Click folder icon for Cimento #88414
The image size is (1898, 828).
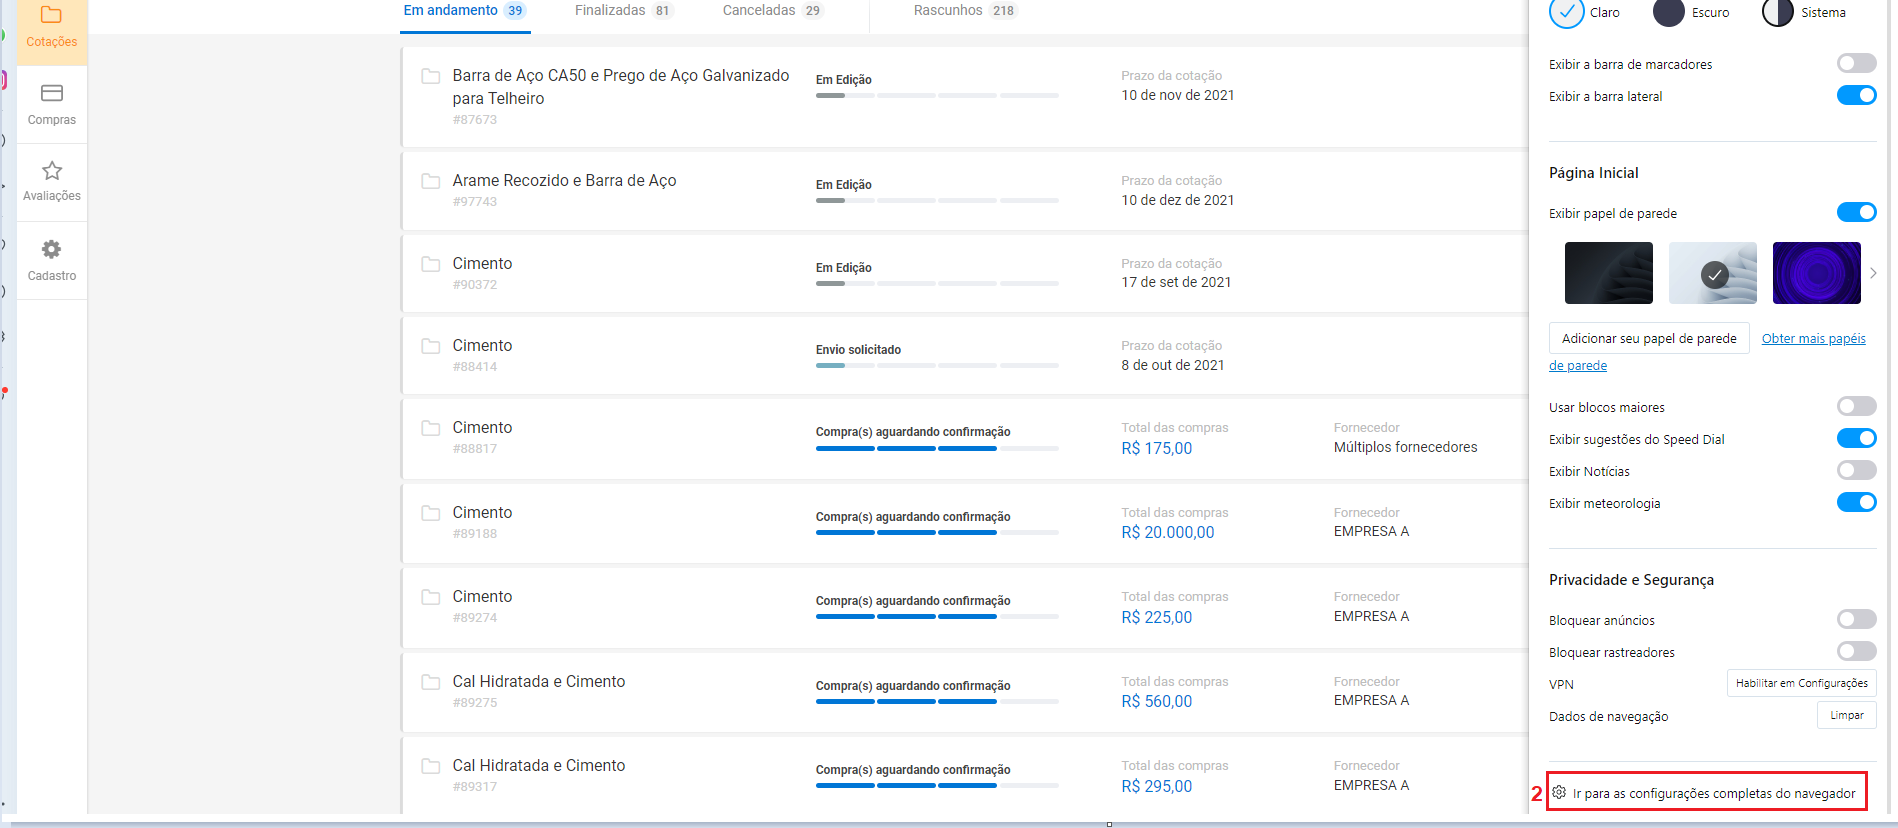point(431,346)
